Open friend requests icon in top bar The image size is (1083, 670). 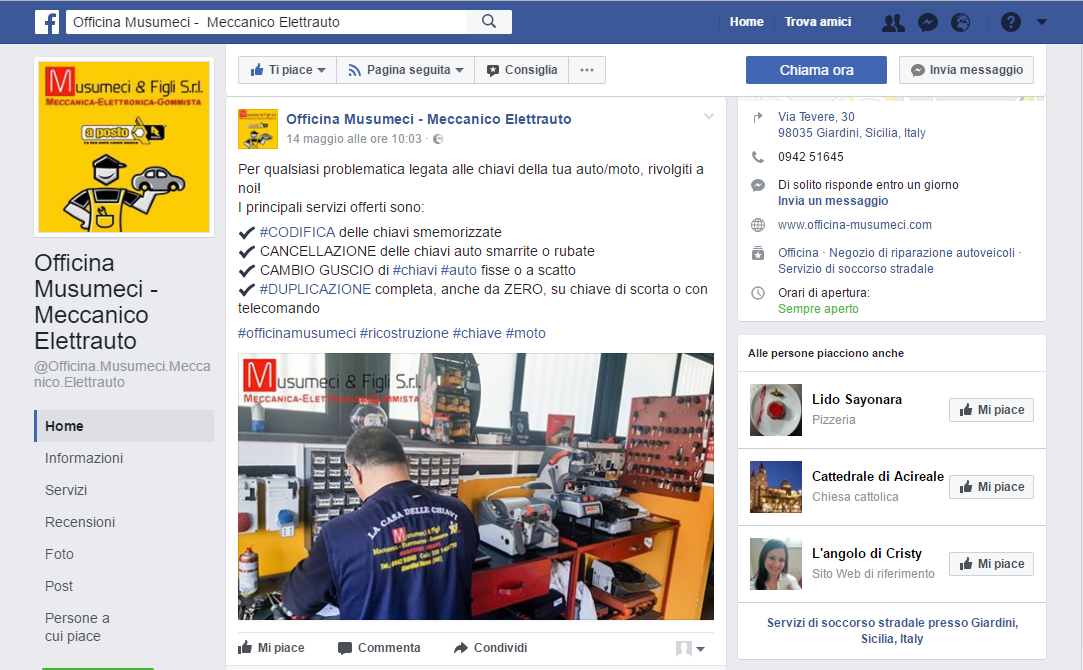pos(893,23)
